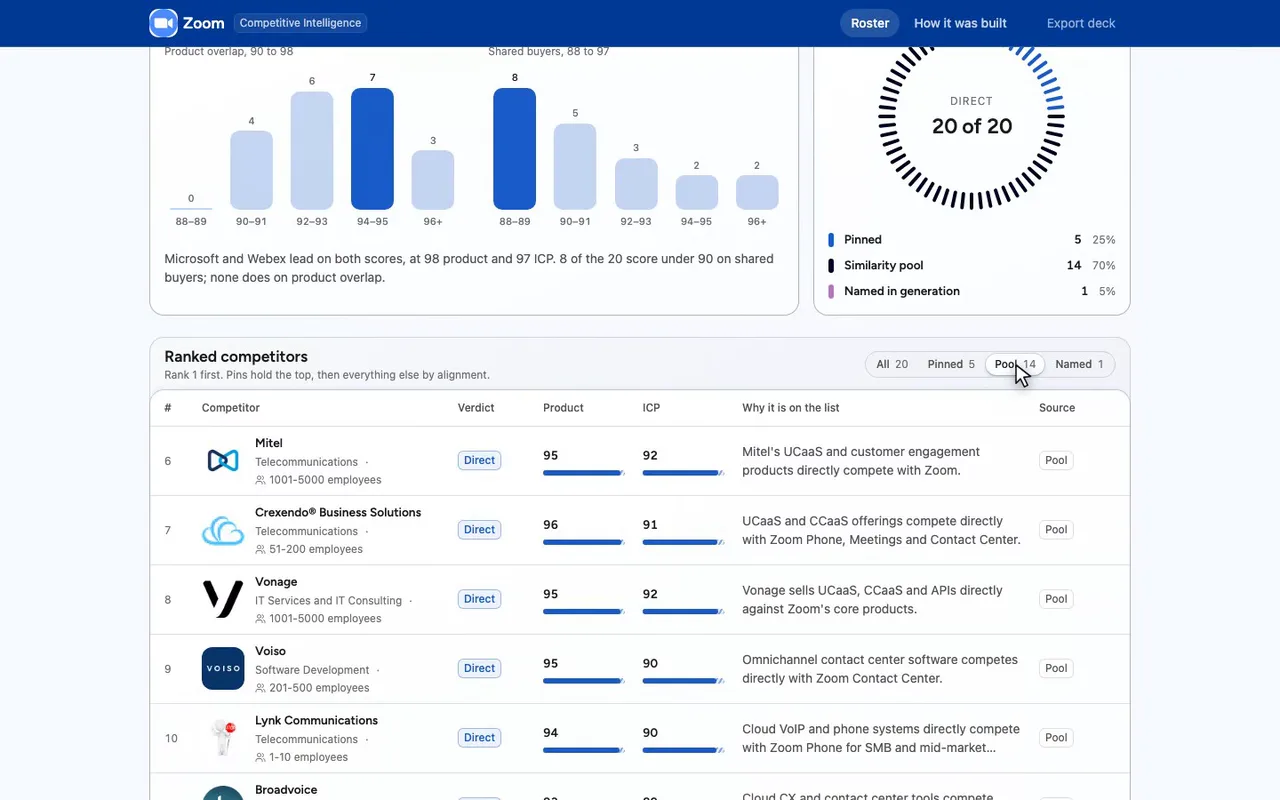Viewport: 1280px width, 800px height.
Task: Open the Mitel company logo
Action: (223, 460)
